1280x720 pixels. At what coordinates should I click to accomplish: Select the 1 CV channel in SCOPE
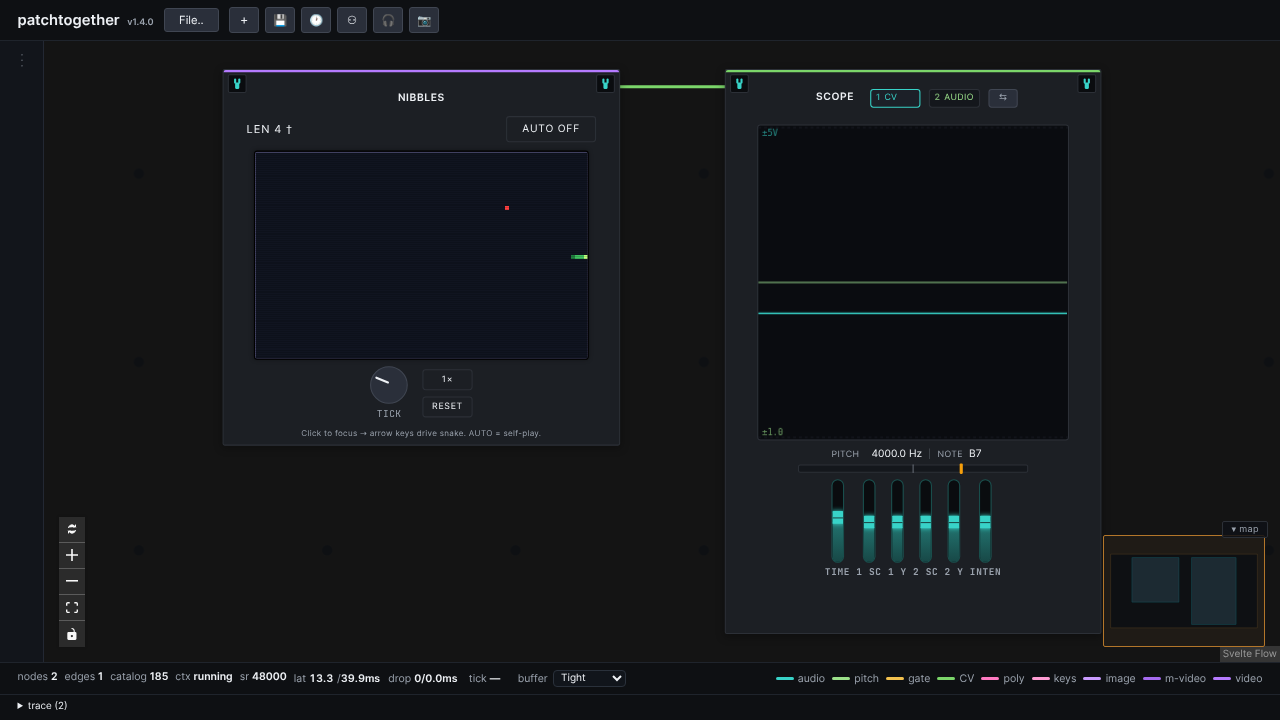tap(895, 98)
